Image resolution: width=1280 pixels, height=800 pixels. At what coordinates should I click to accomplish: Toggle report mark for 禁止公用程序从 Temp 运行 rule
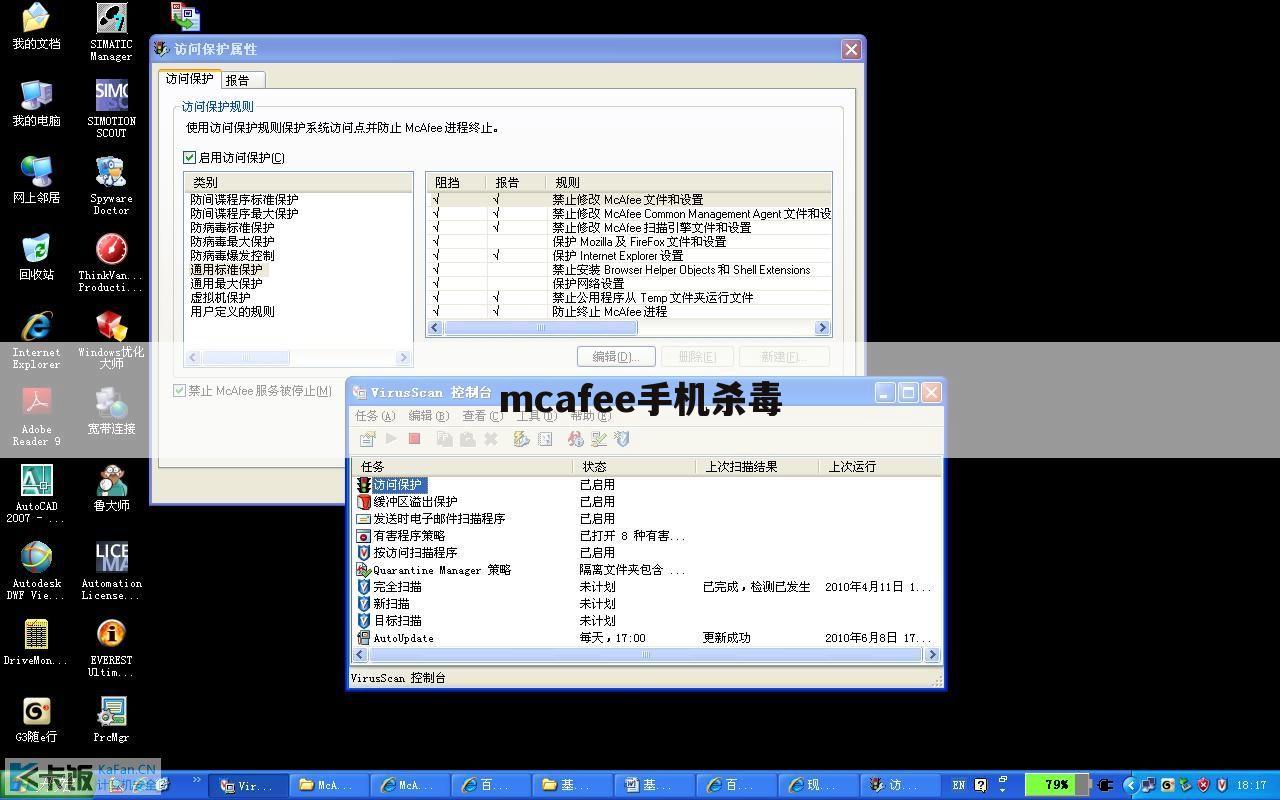coord(497,298)
